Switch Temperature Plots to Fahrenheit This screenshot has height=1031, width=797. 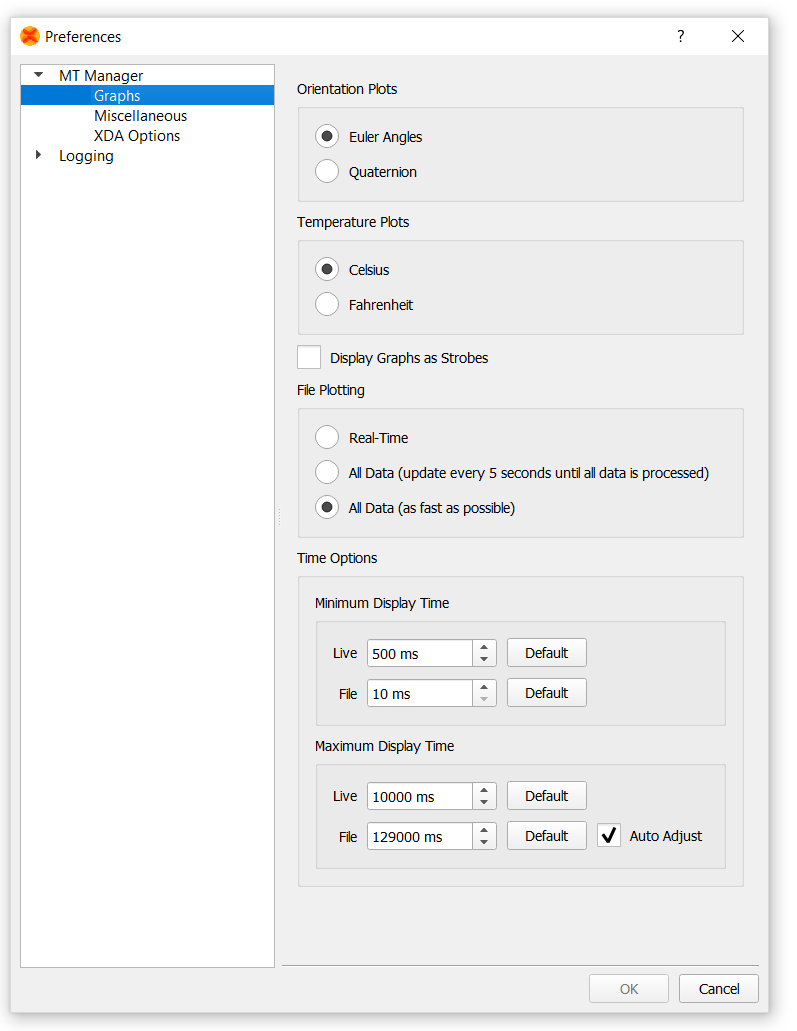click(x=326, y=304)
